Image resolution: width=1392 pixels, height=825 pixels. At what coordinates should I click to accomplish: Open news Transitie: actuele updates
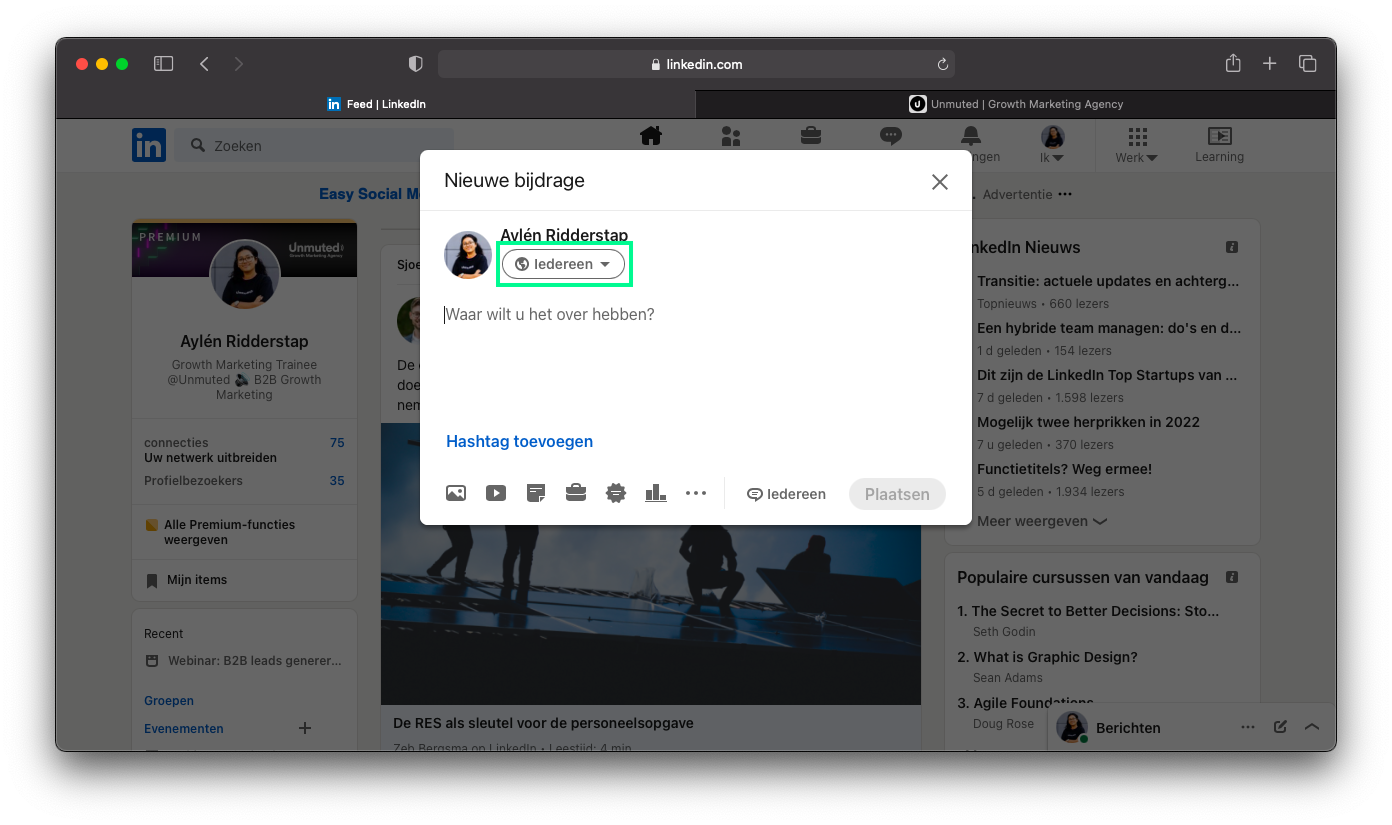[1108, 281]
